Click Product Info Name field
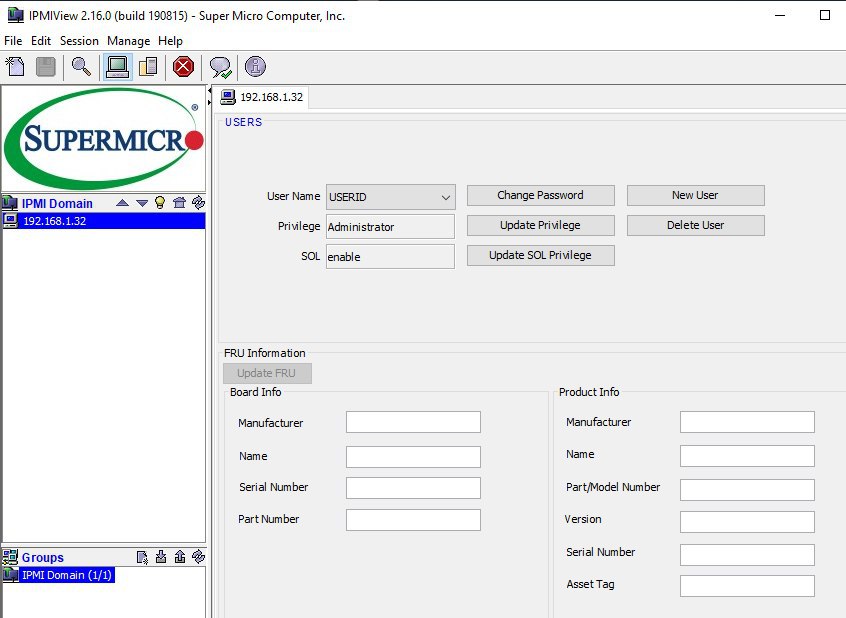This screenshot has height=618, width=846. [747, 456]
